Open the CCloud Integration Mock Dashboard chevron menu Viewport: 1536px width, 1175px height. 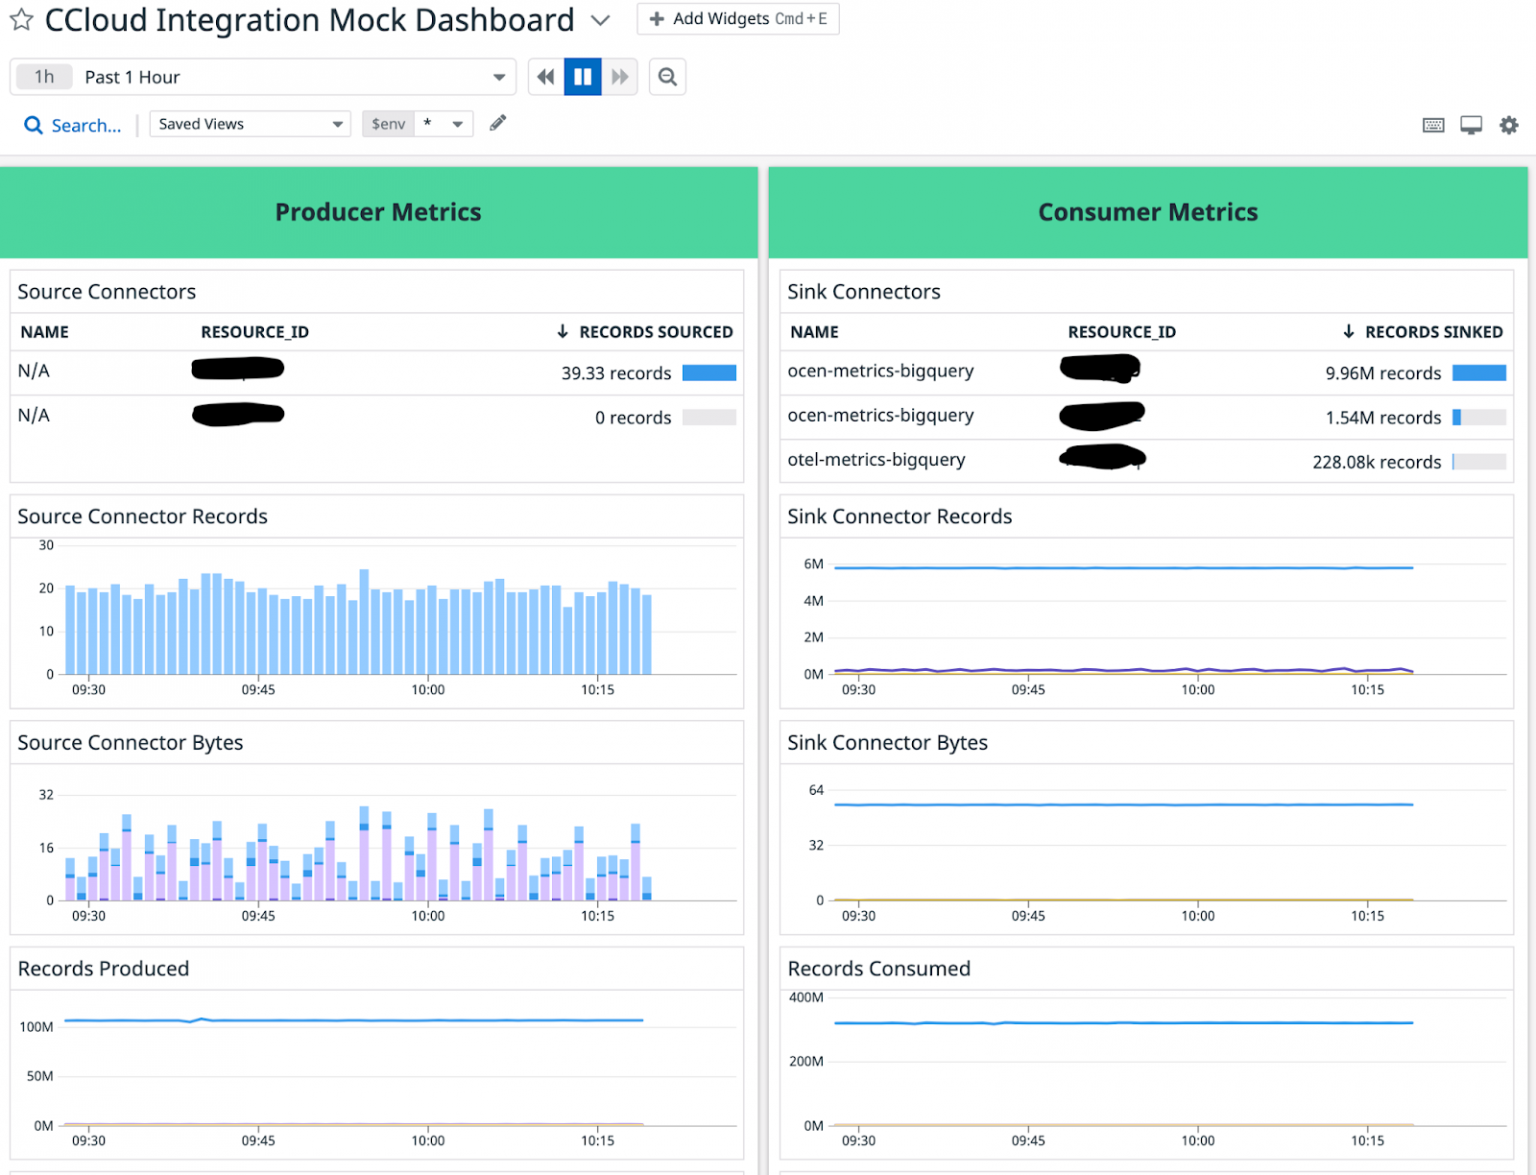(600, 19)
